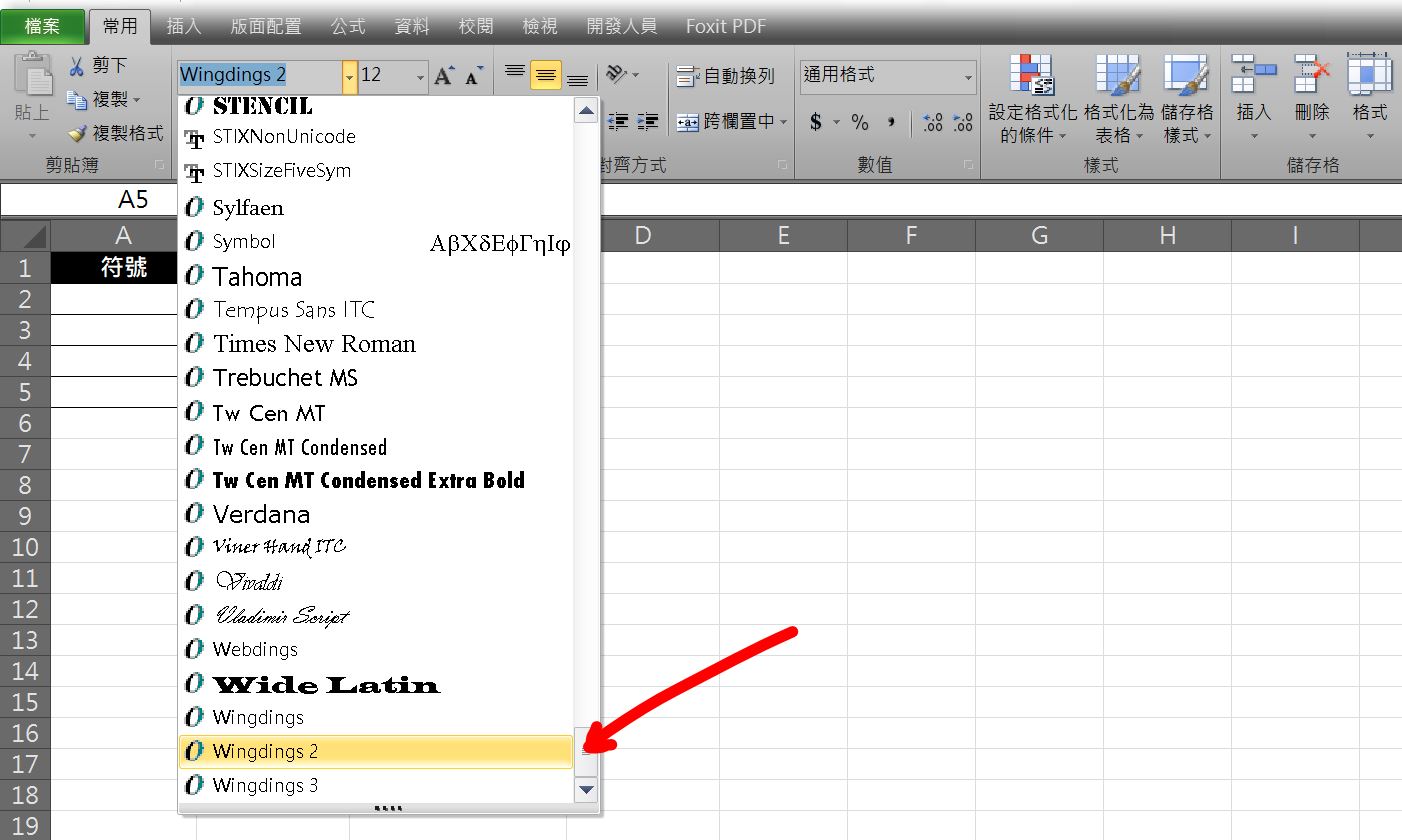
Task: Select column H header
Action: (1167, 236)
